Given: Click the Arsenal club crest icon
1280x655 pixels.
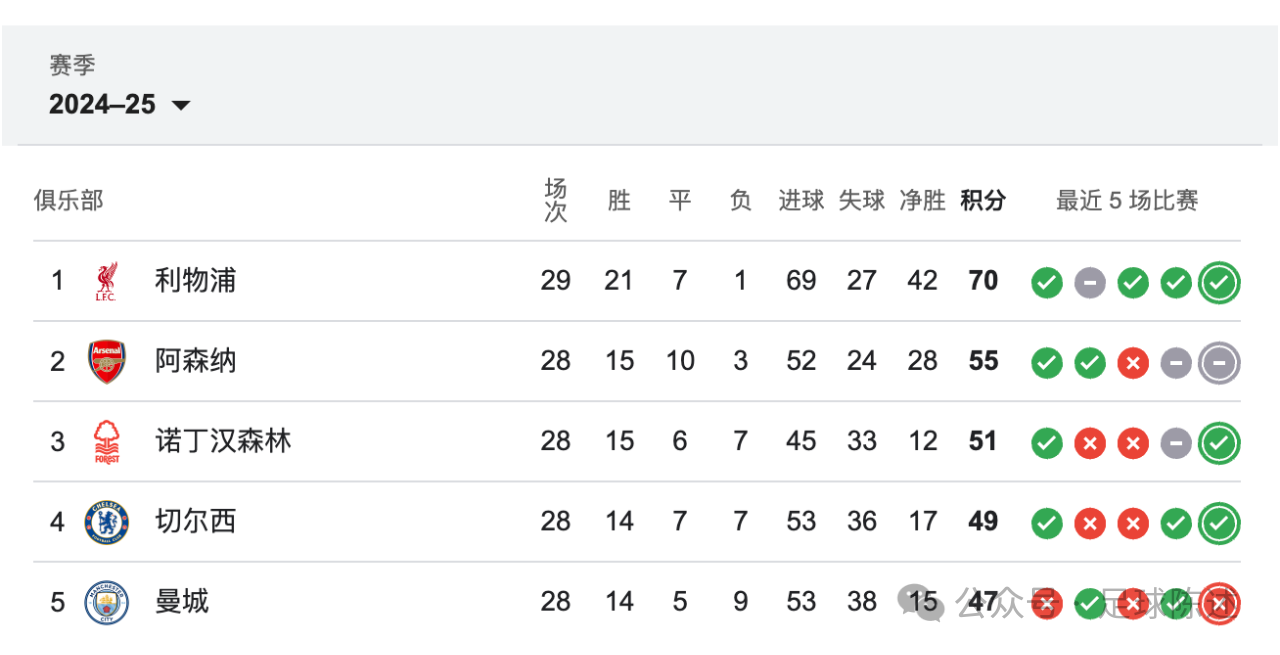Looking at the screenshot, I should click(x=106, y=361).
